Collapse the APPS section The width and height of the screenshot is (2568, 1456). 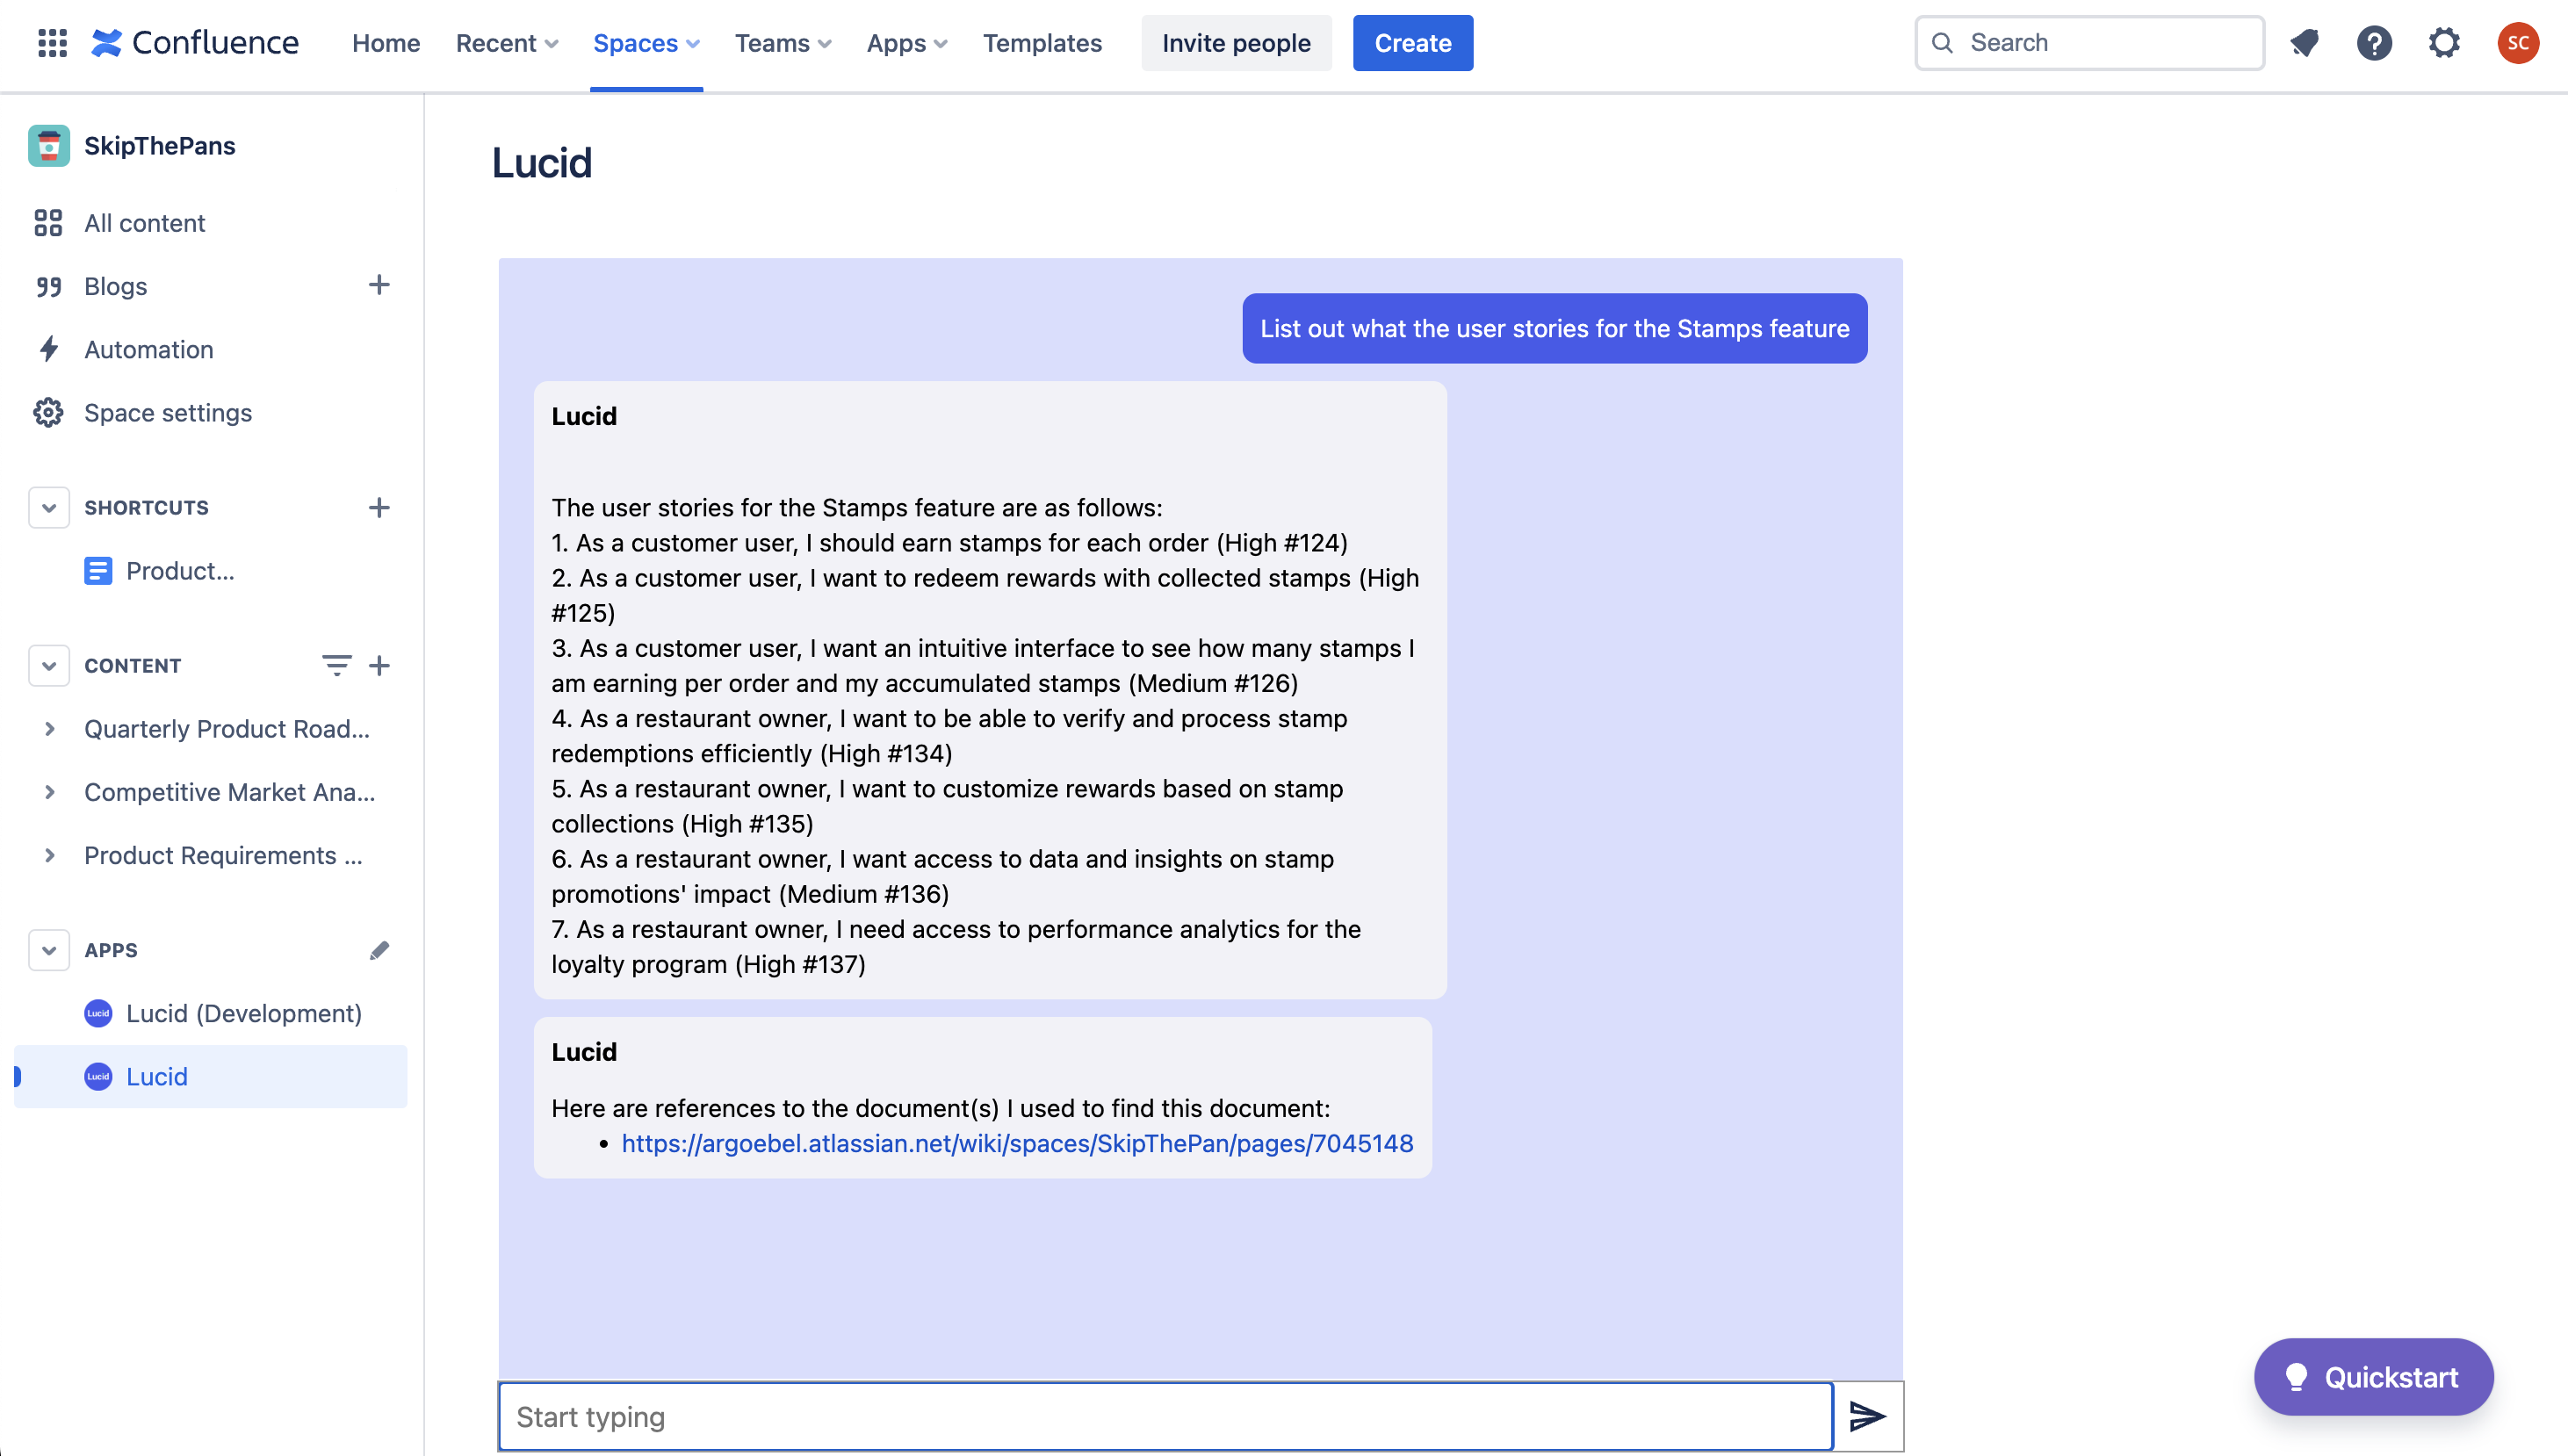click(x=48, y=950)
